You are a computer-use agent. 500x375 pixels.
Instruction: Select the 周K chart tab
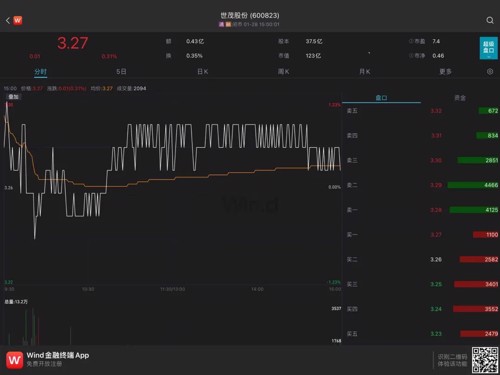pos(284,72)
